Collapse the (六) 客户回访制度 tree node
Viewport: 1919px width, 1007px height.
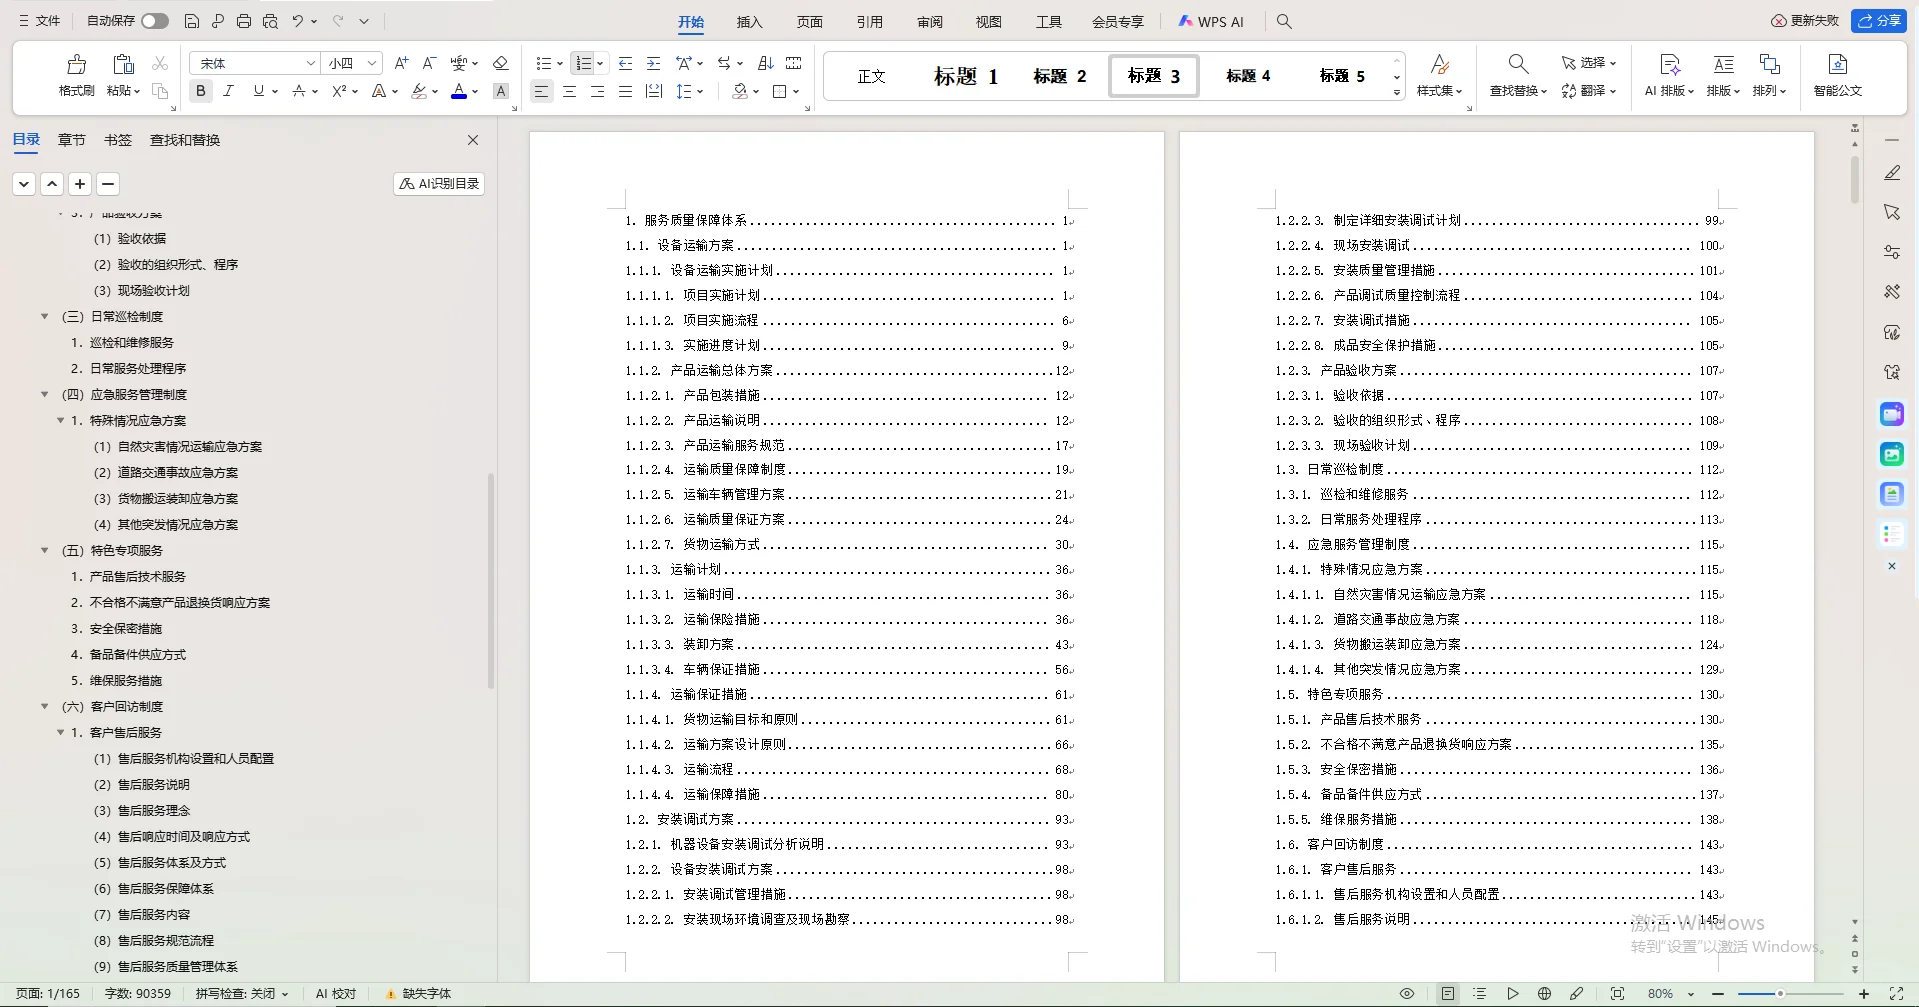pos(45,707)
